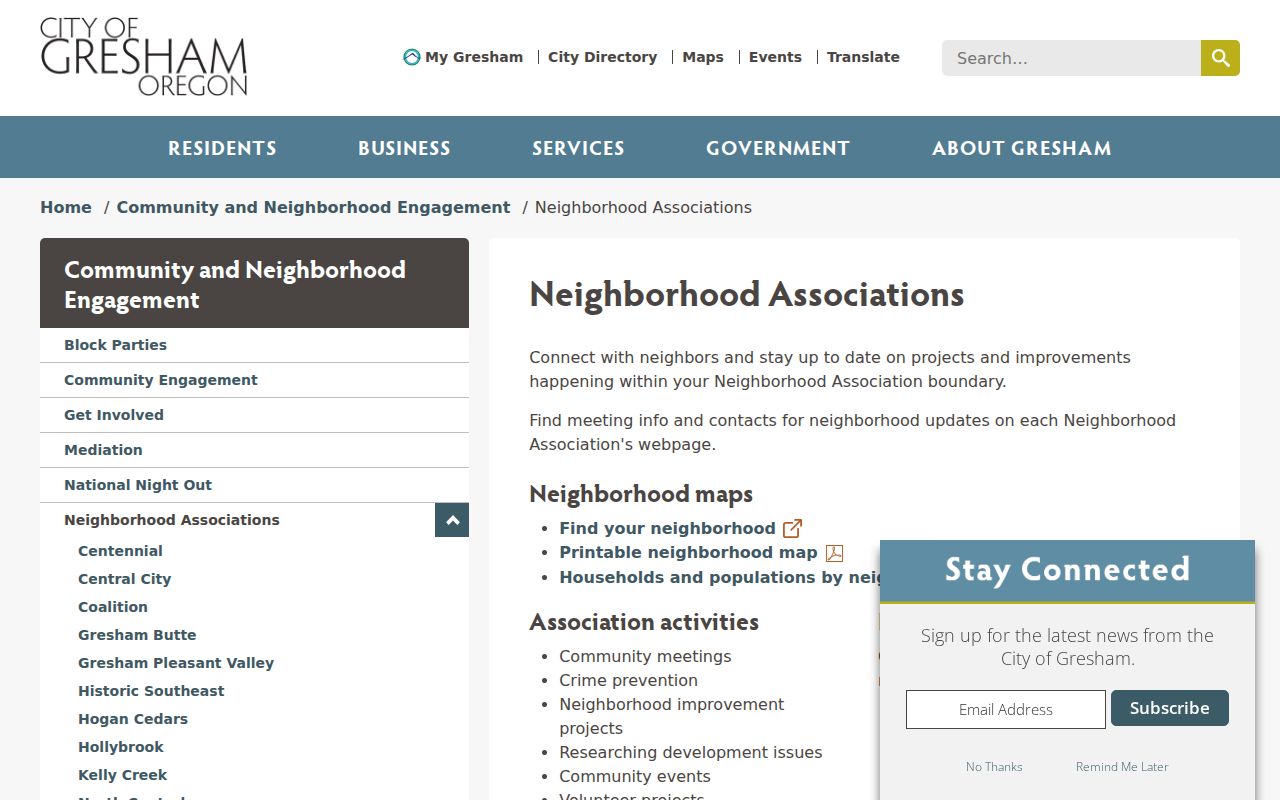This screenshot has width=1280, height=800.
Task: Open Gresham Pleasant Valley neighborhood page
Action: (x=176, y=663)
